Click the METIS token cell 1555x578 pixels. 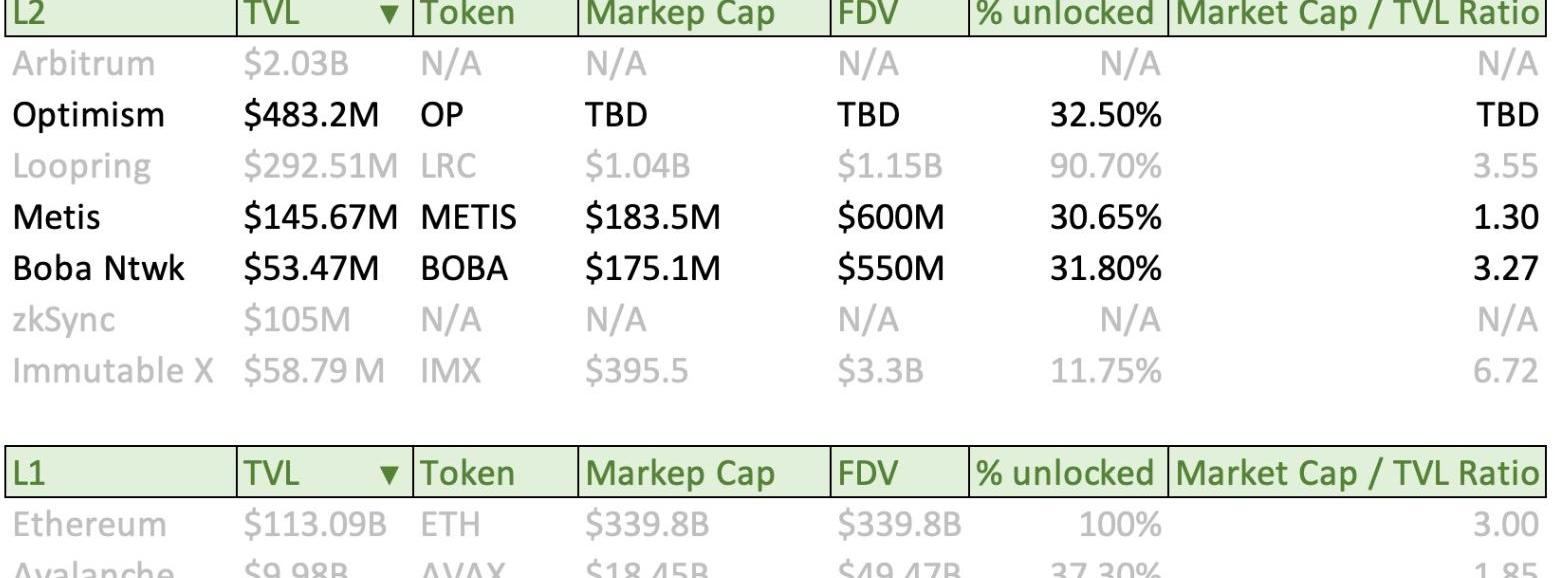(468, 217)
